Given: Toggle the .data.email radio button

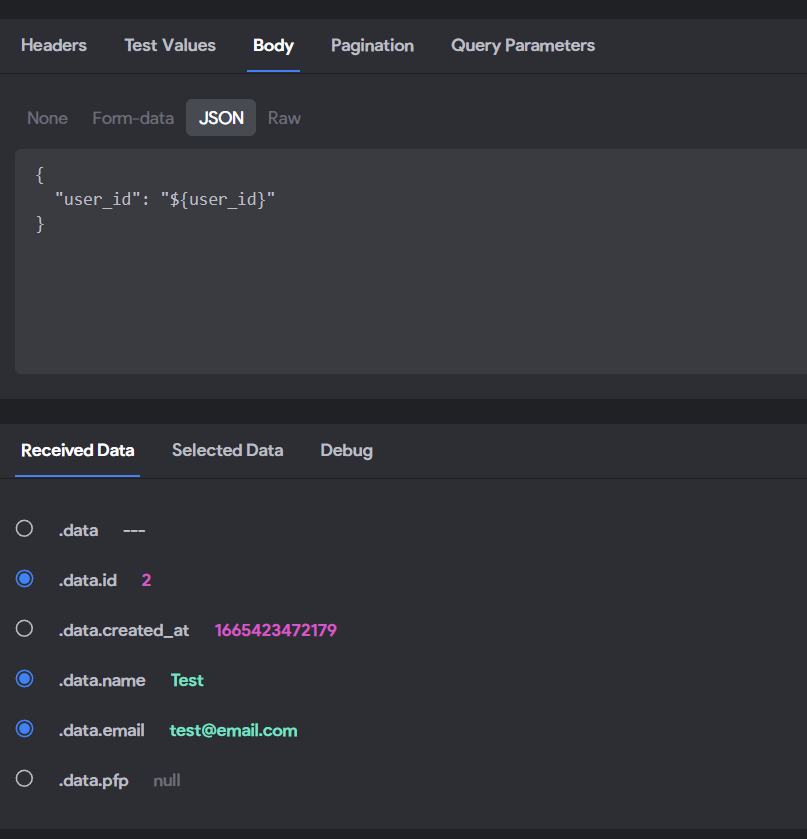Looking at the screenshot, I should pos(25,729).
